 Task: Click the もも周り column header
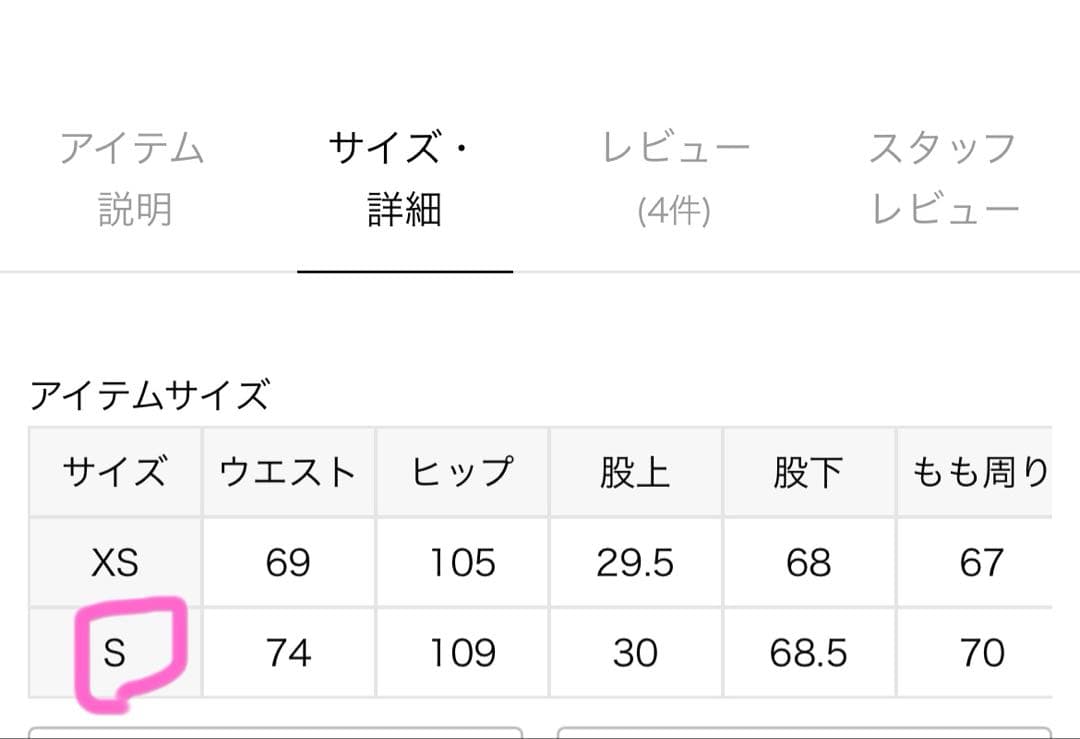pyautogui.click(x=980, y=472)
